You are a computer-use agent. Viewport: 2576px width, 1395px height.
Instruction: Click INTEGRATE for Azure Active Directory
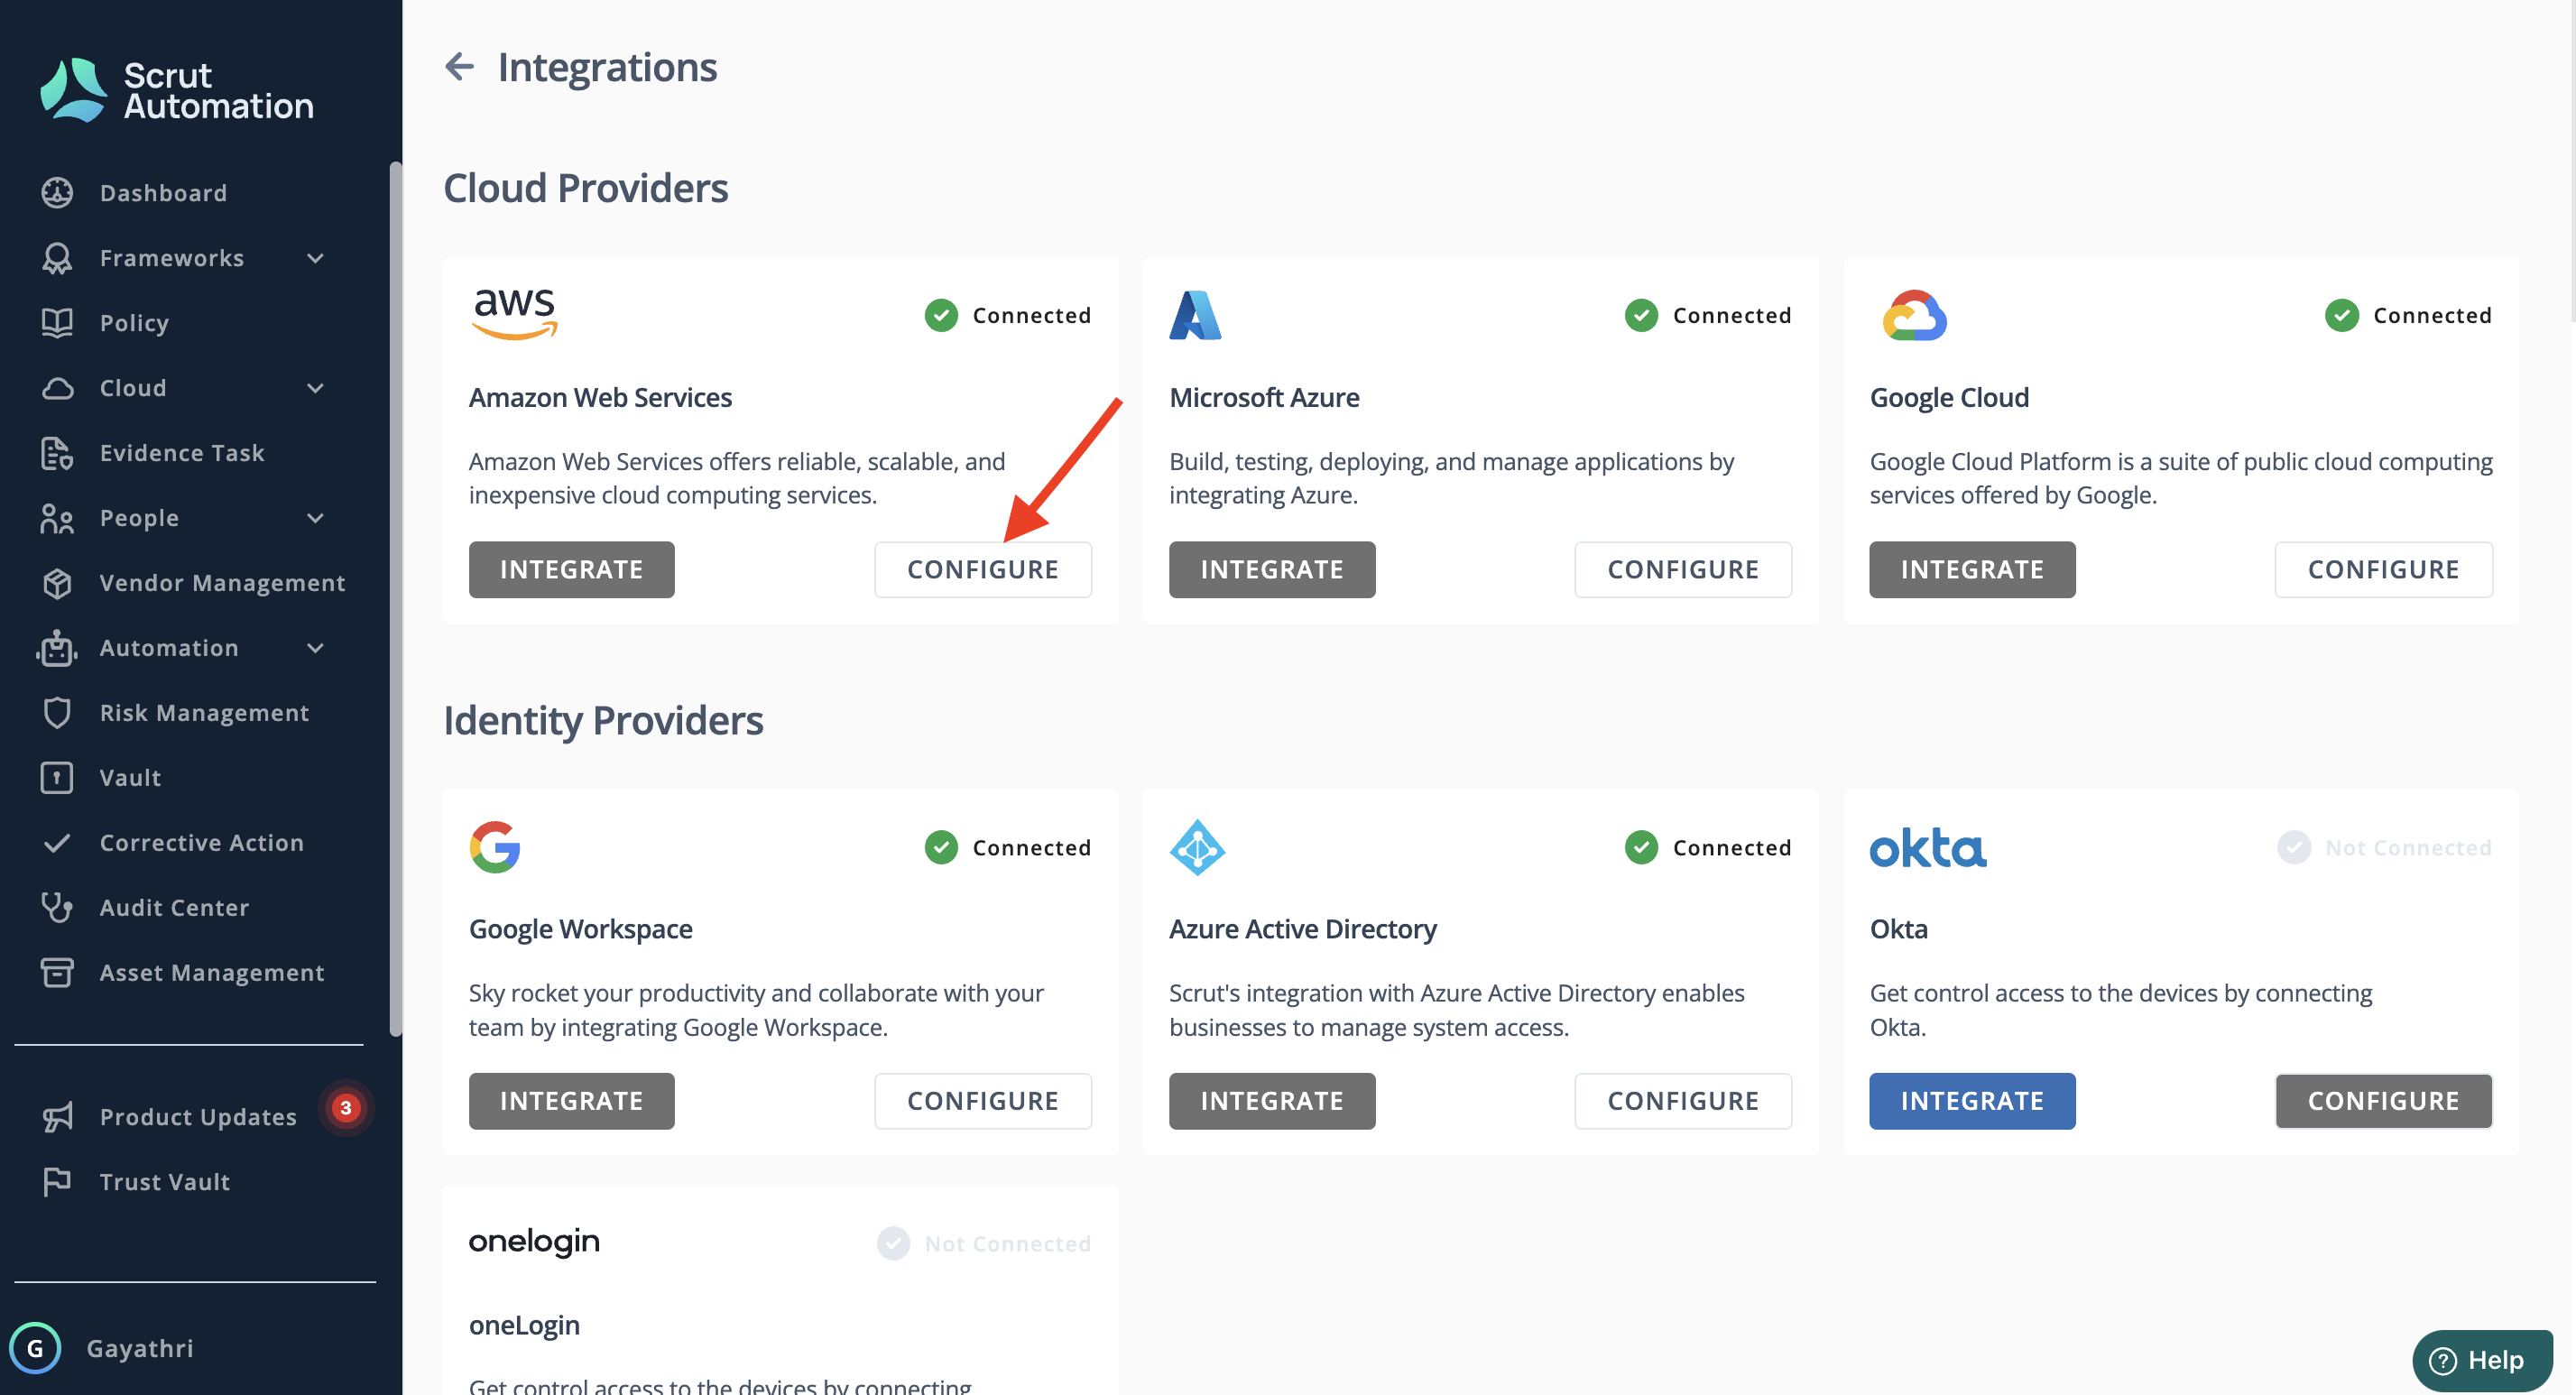pyautogui.click(x=1272, y=1101)
